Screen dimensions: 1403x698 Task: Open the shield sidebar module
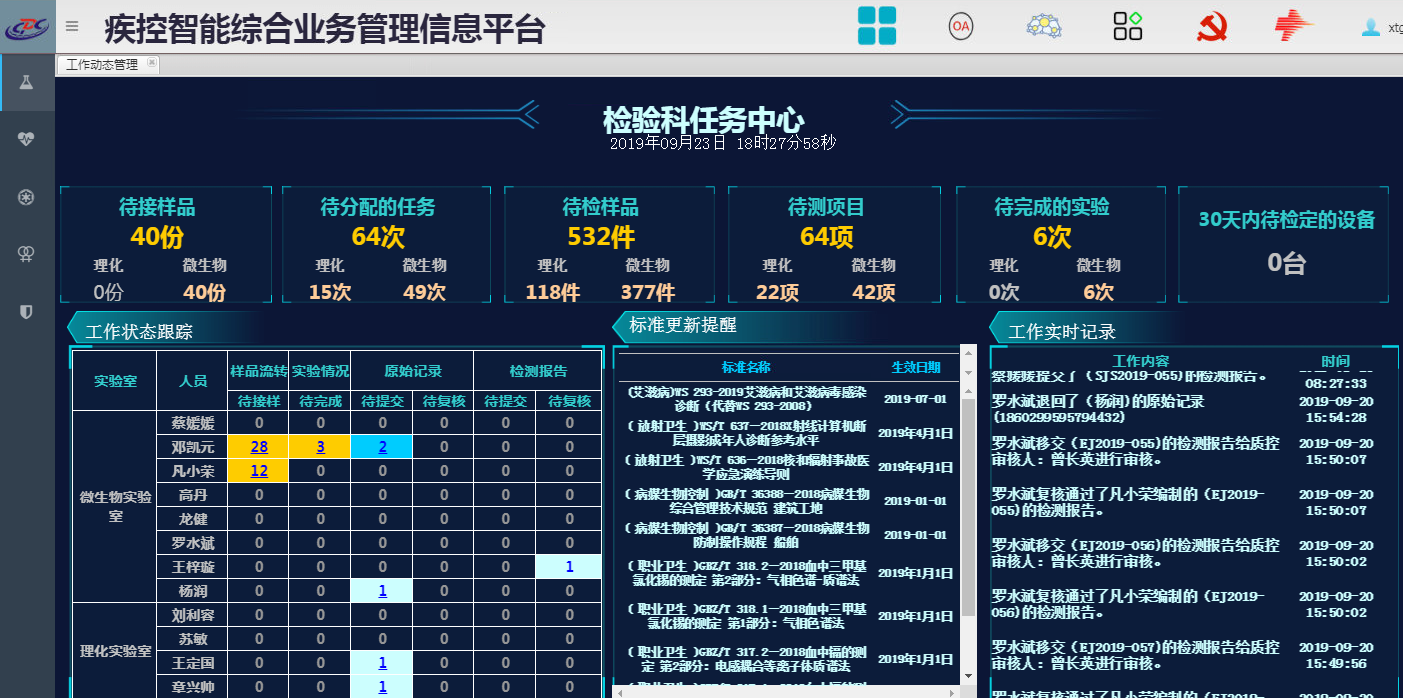pyautogui.click(x=27, y=312)
